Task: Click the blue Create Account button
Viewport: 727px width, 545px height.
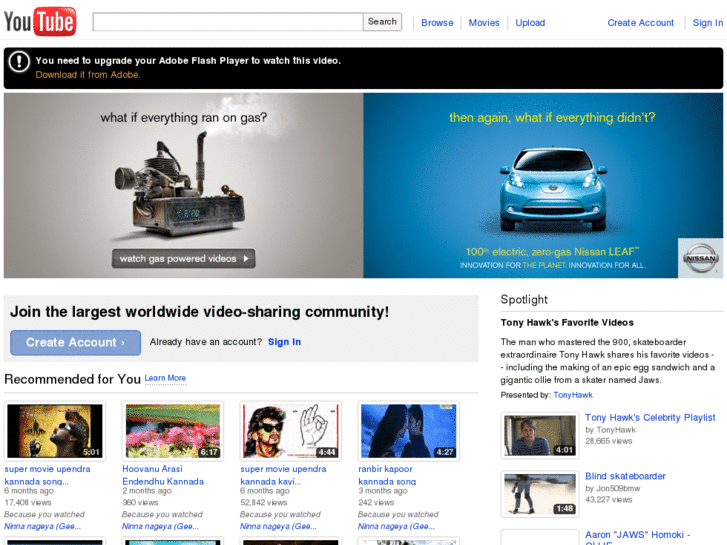Action: tap(75, 343)
